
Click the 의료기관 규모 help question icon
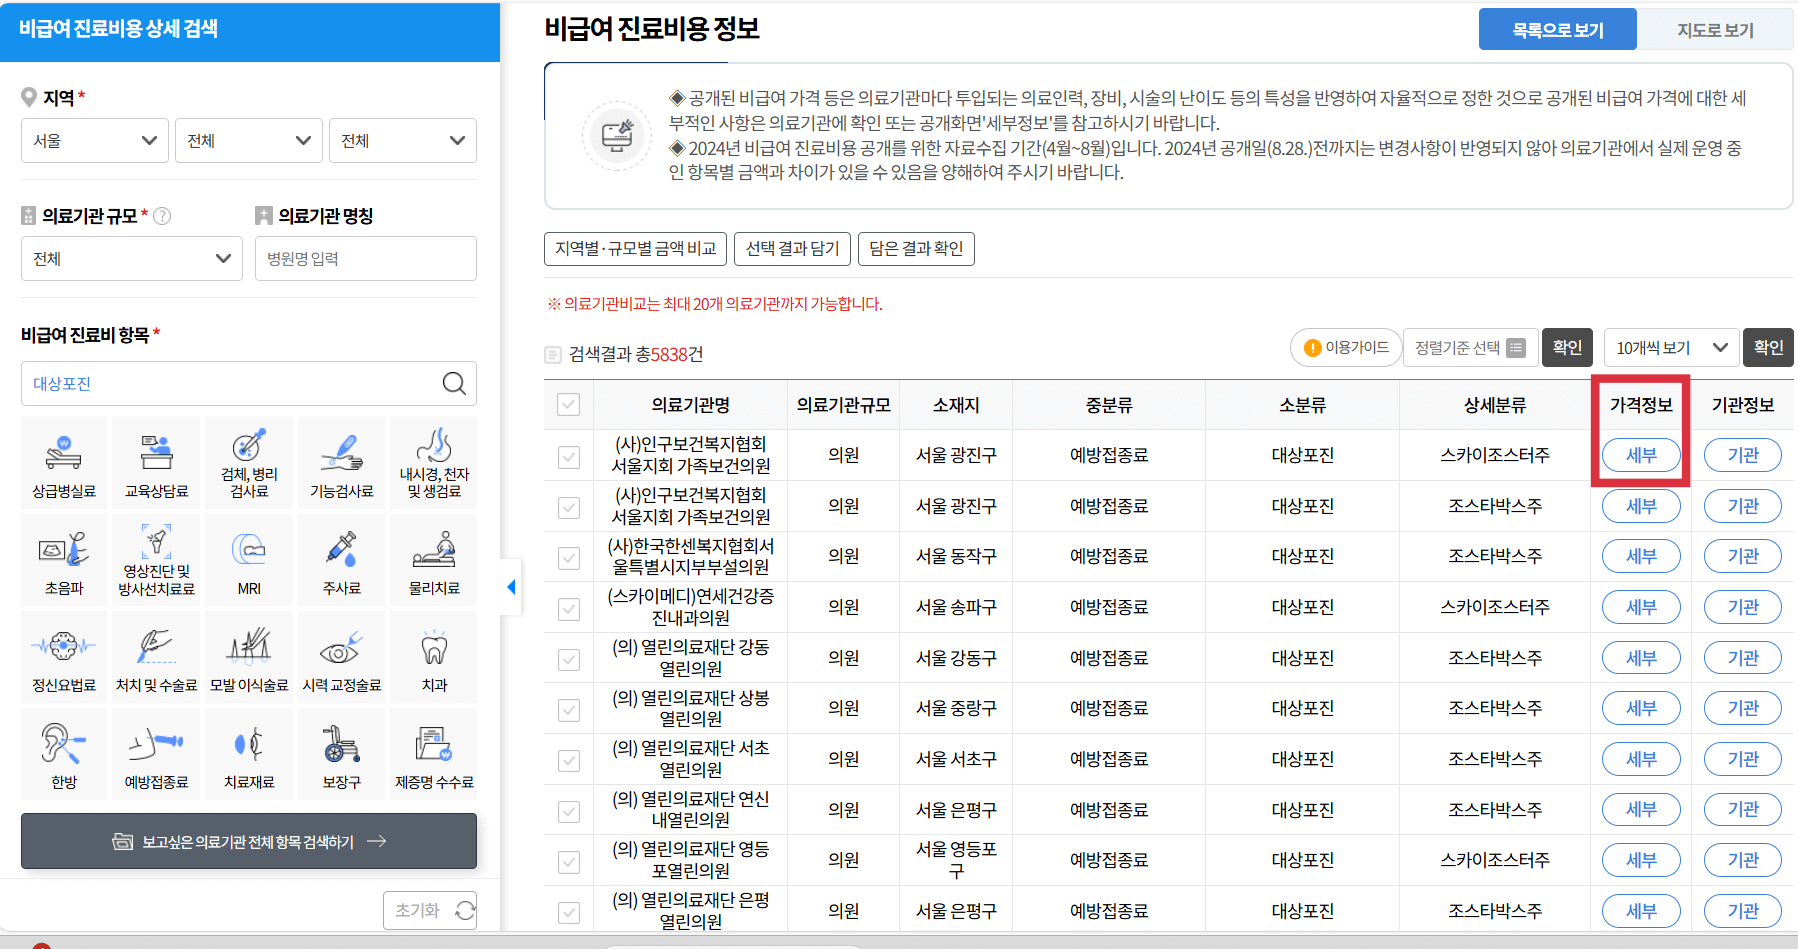tap(162, 216)
